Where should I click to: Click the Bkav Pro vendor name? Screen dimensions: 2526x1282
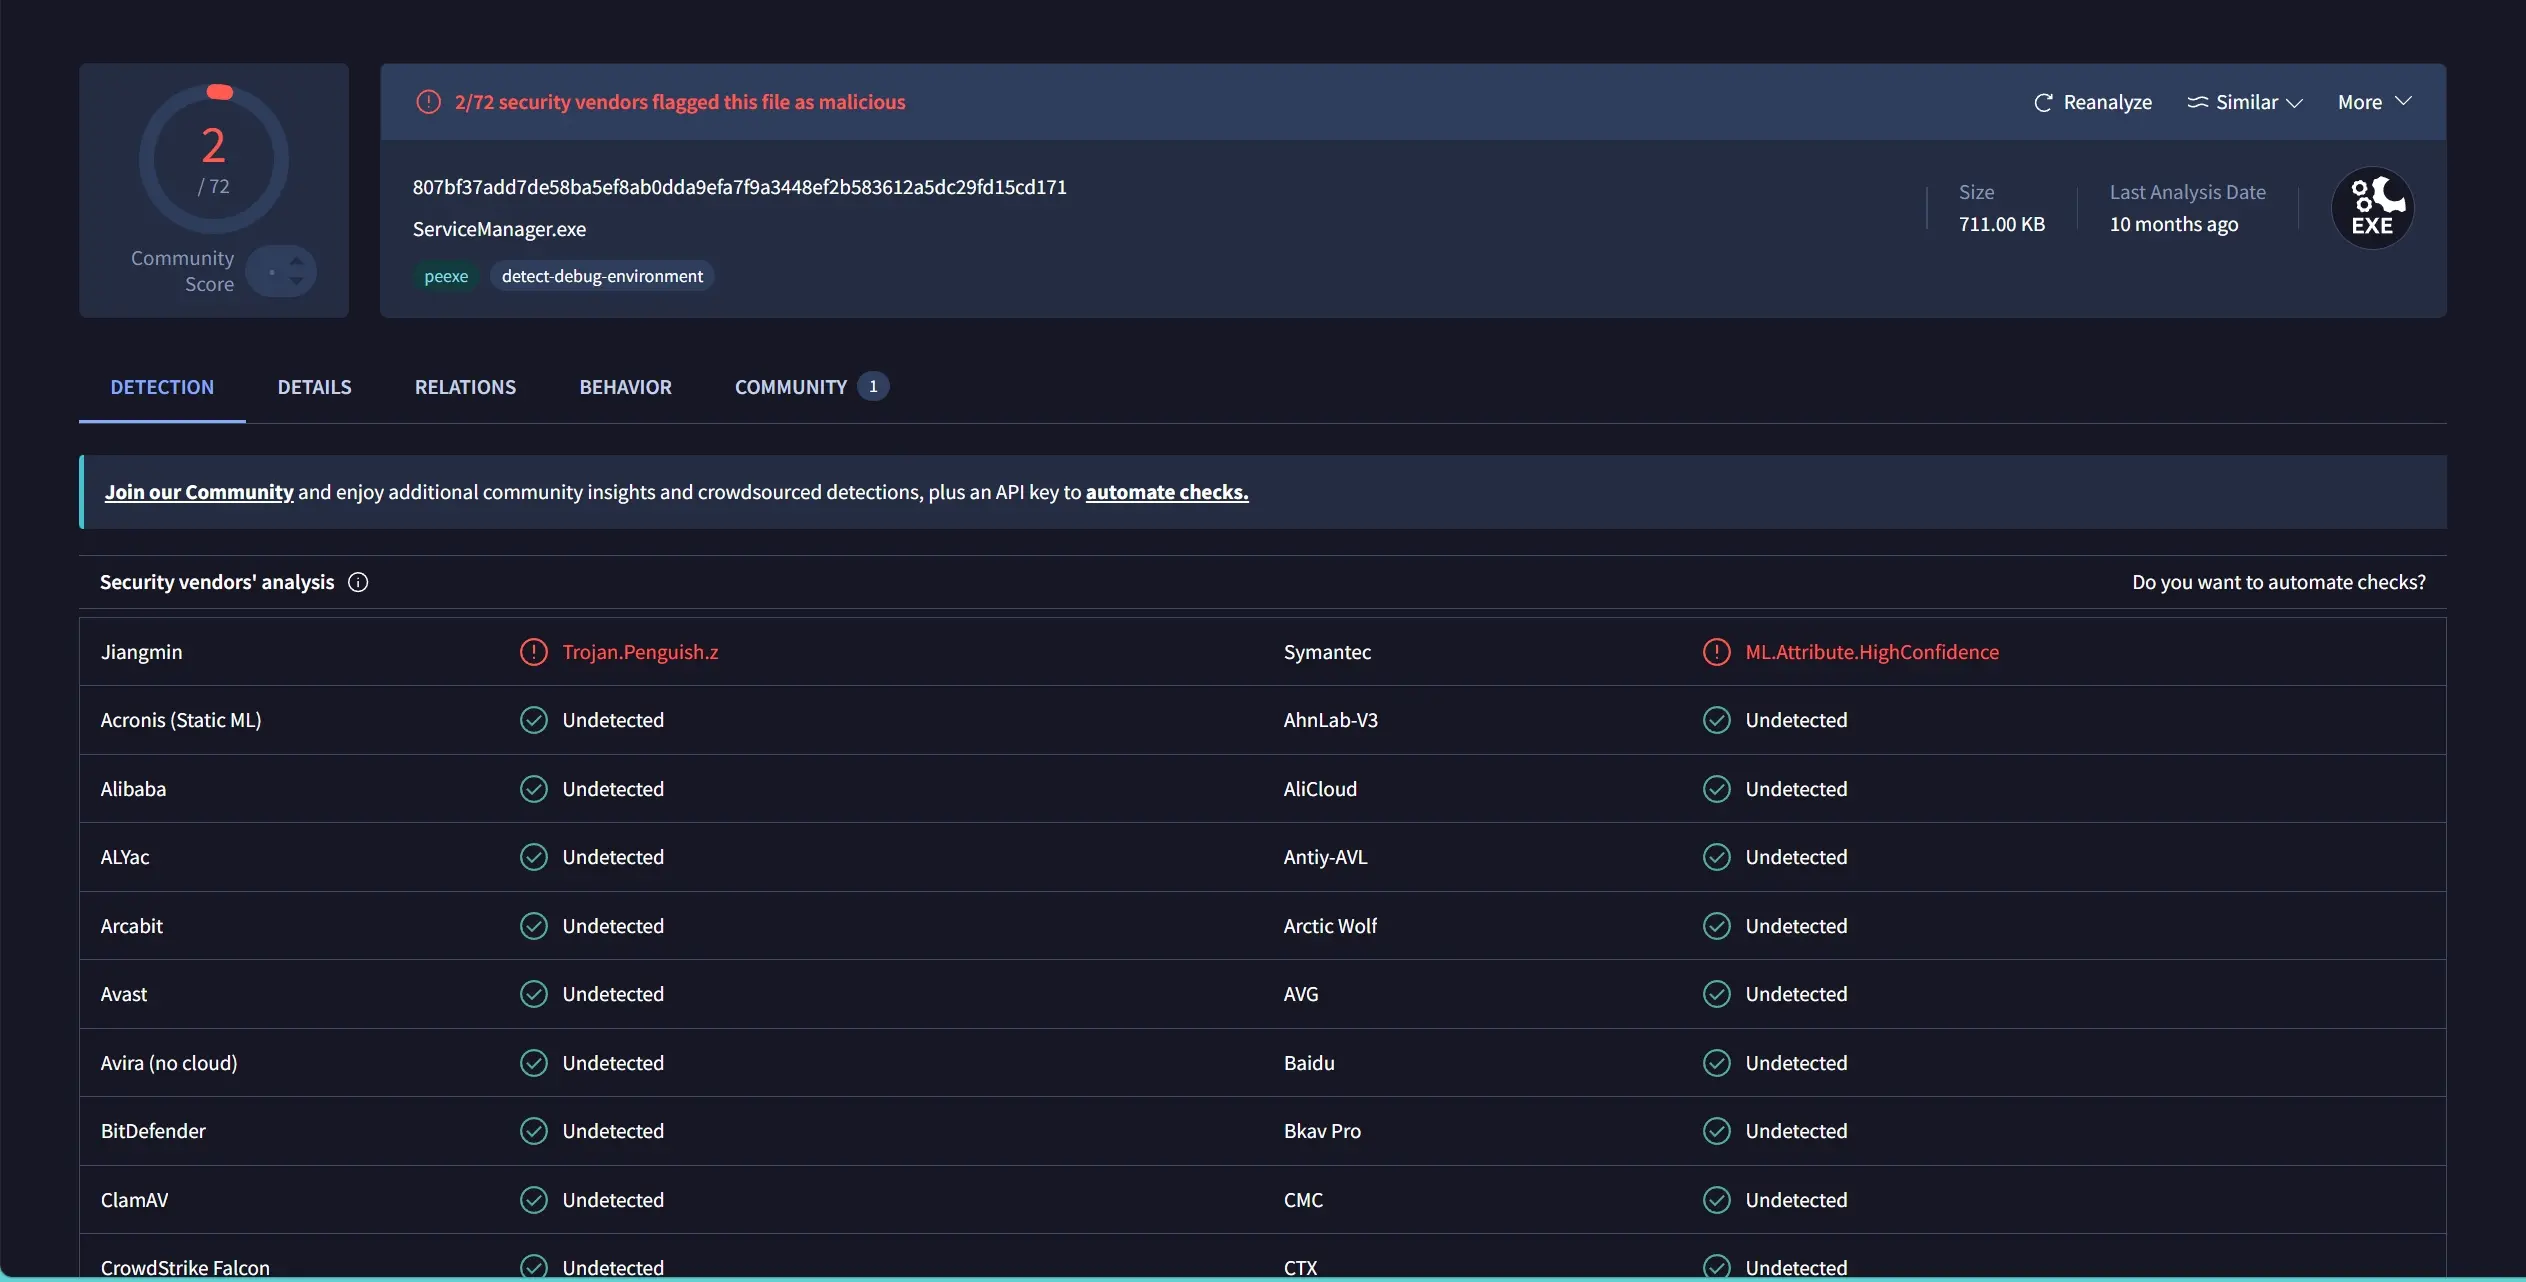tap(1322, 1131)
